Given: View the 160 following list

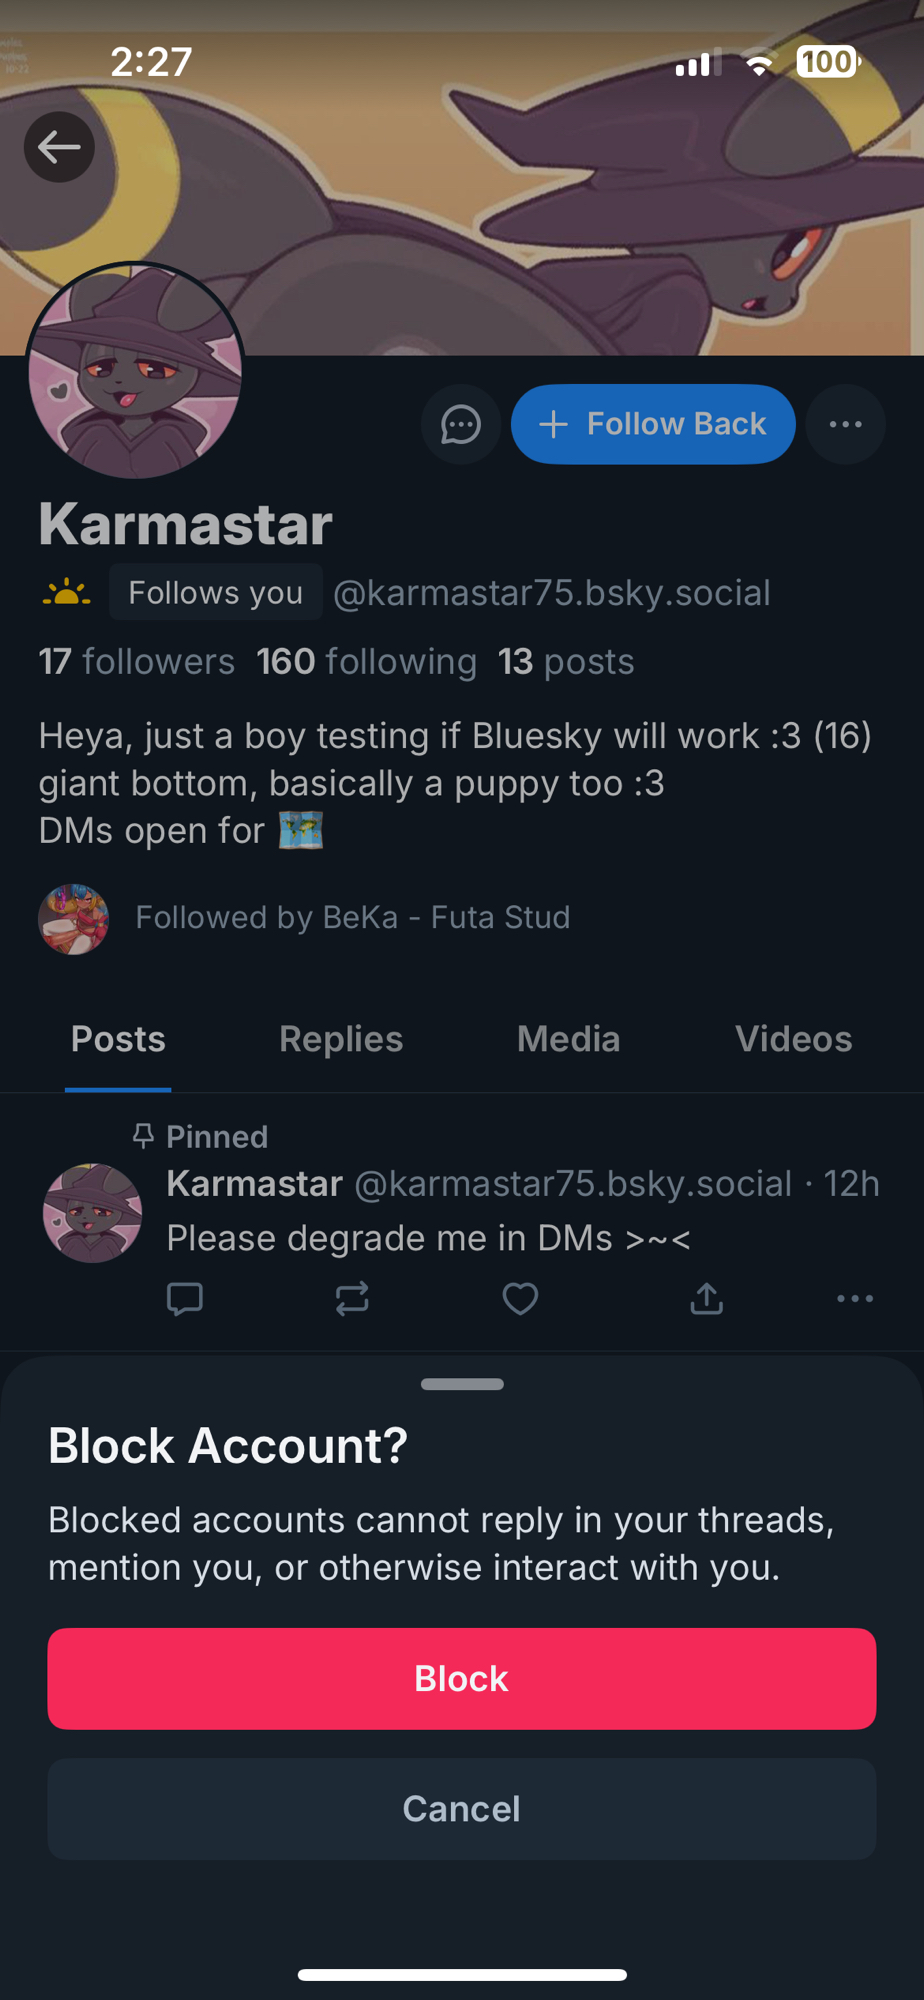Looking at the screenshot, I should coord(366,661).
